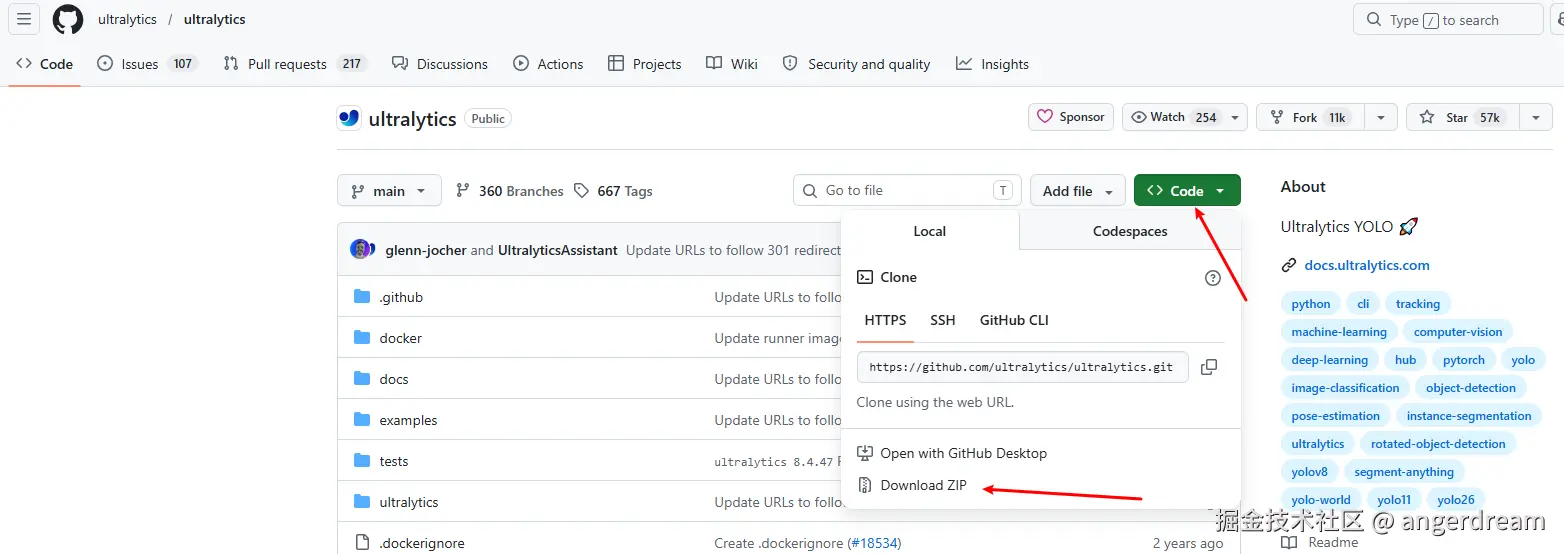Expand the Star lists dropdown arrow
The width and height of the screenshot is (1564, 554).
tap(1536, 117)
